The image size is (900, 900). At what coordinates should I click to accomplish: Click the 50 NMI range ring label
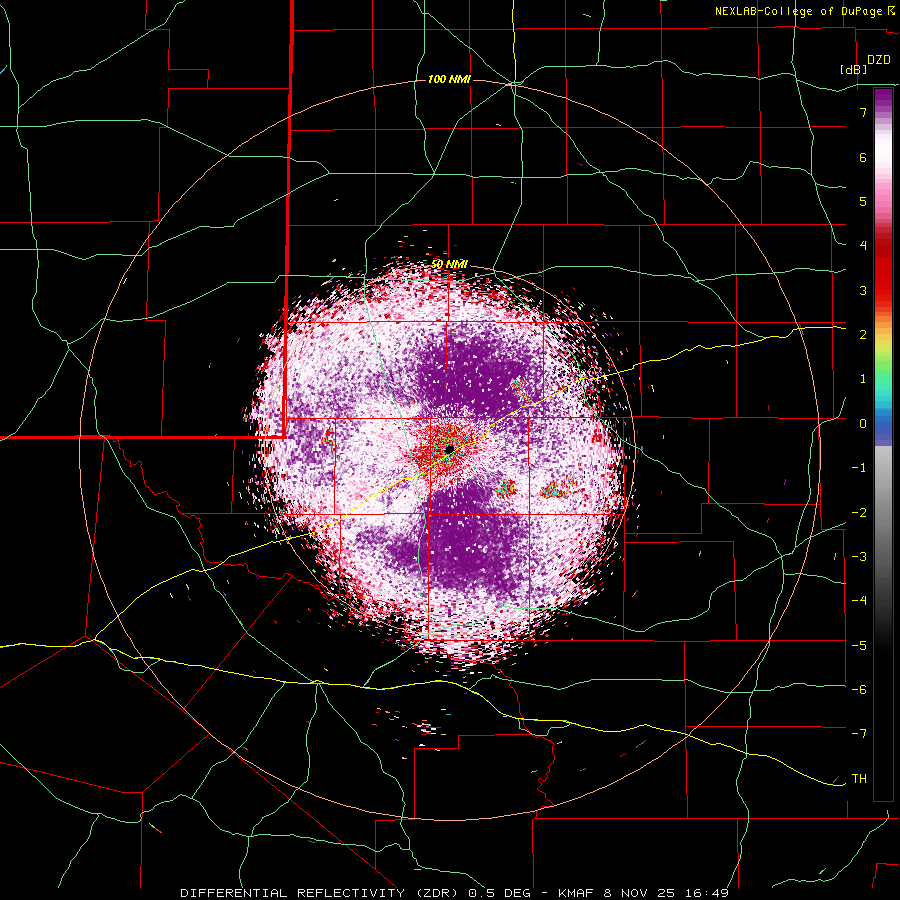coord(449,264)
